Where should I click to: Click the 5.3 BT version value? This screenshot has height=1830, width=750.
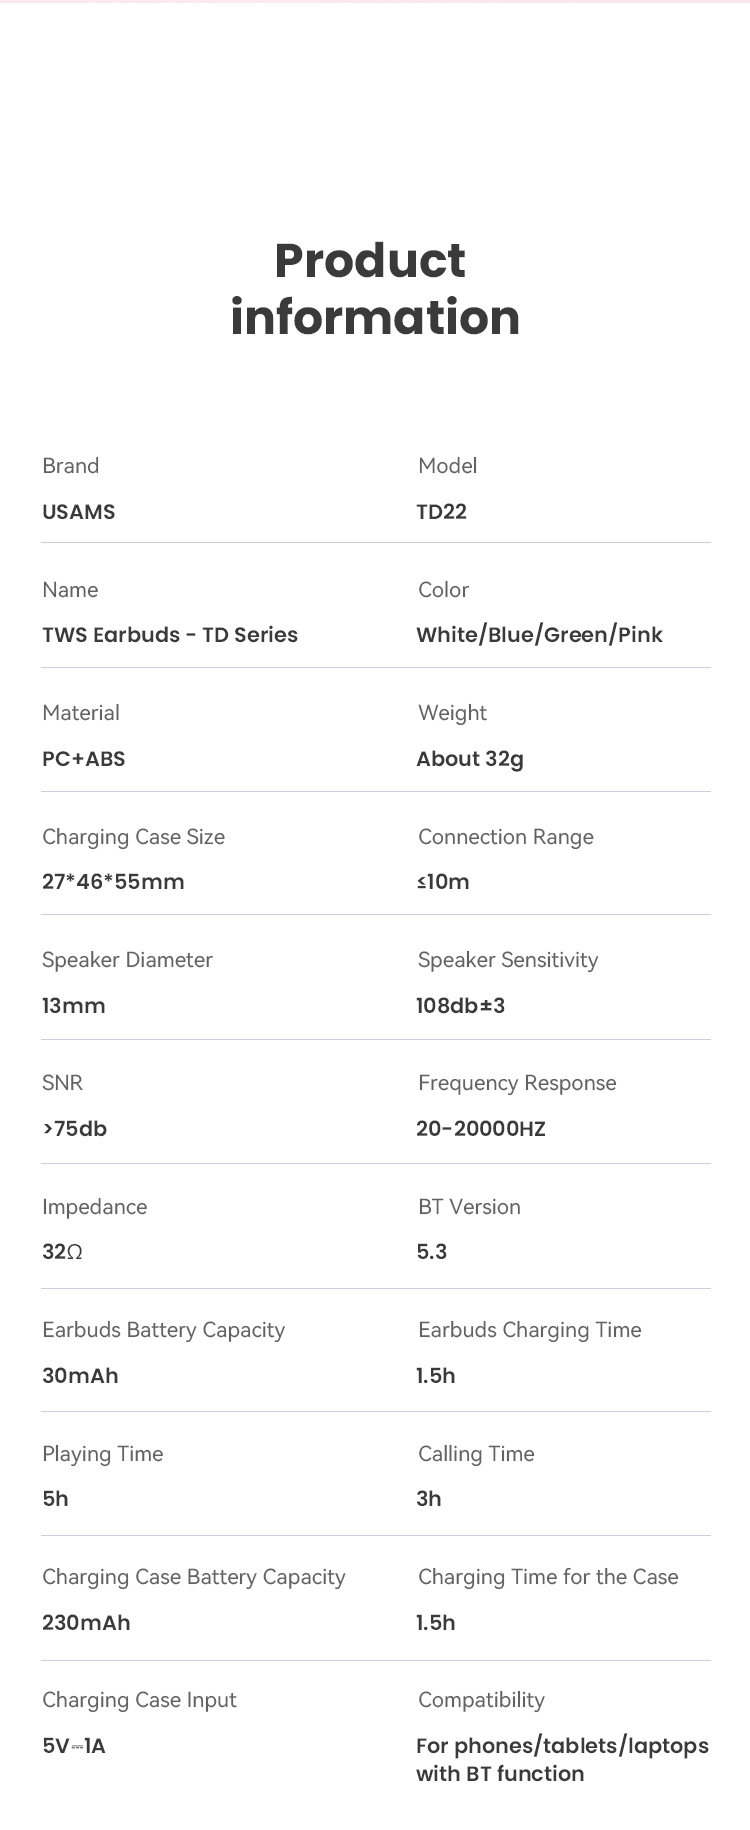(x=432, y=1252)
